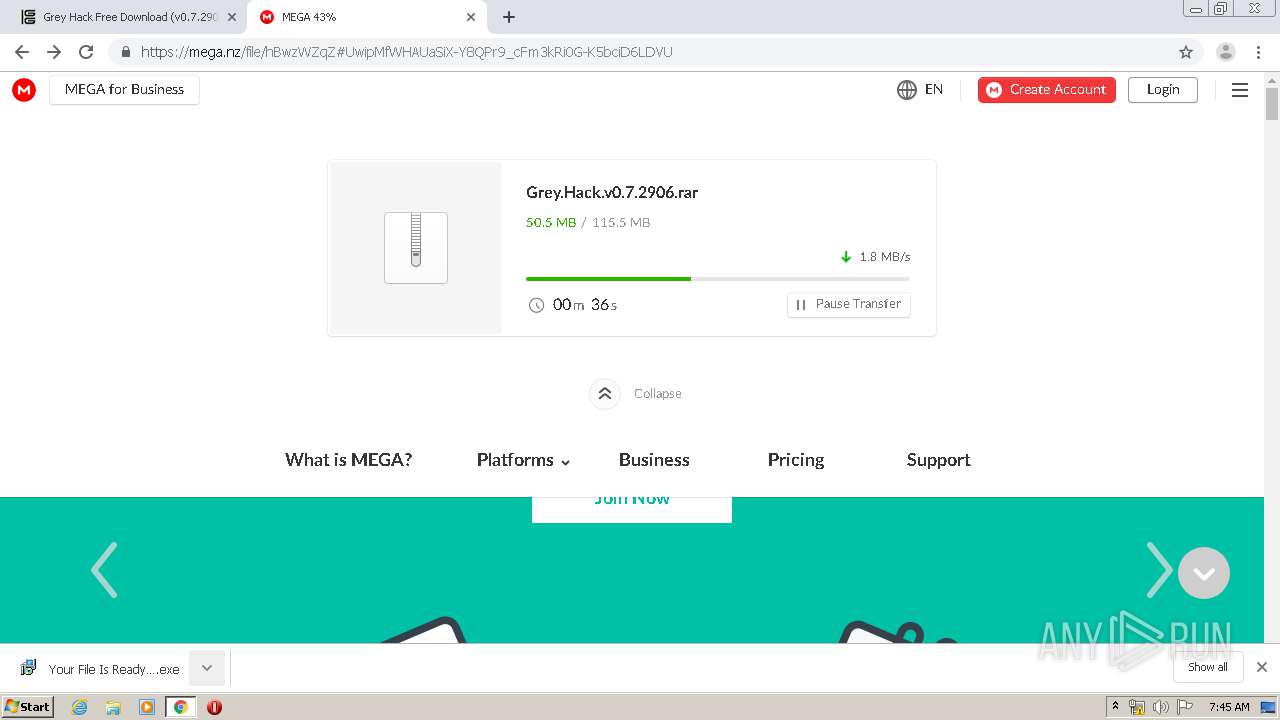The width and height of the screenshot is (1280, 720).
Task: Click the remaining time clock icon
Action: (536, 305)
